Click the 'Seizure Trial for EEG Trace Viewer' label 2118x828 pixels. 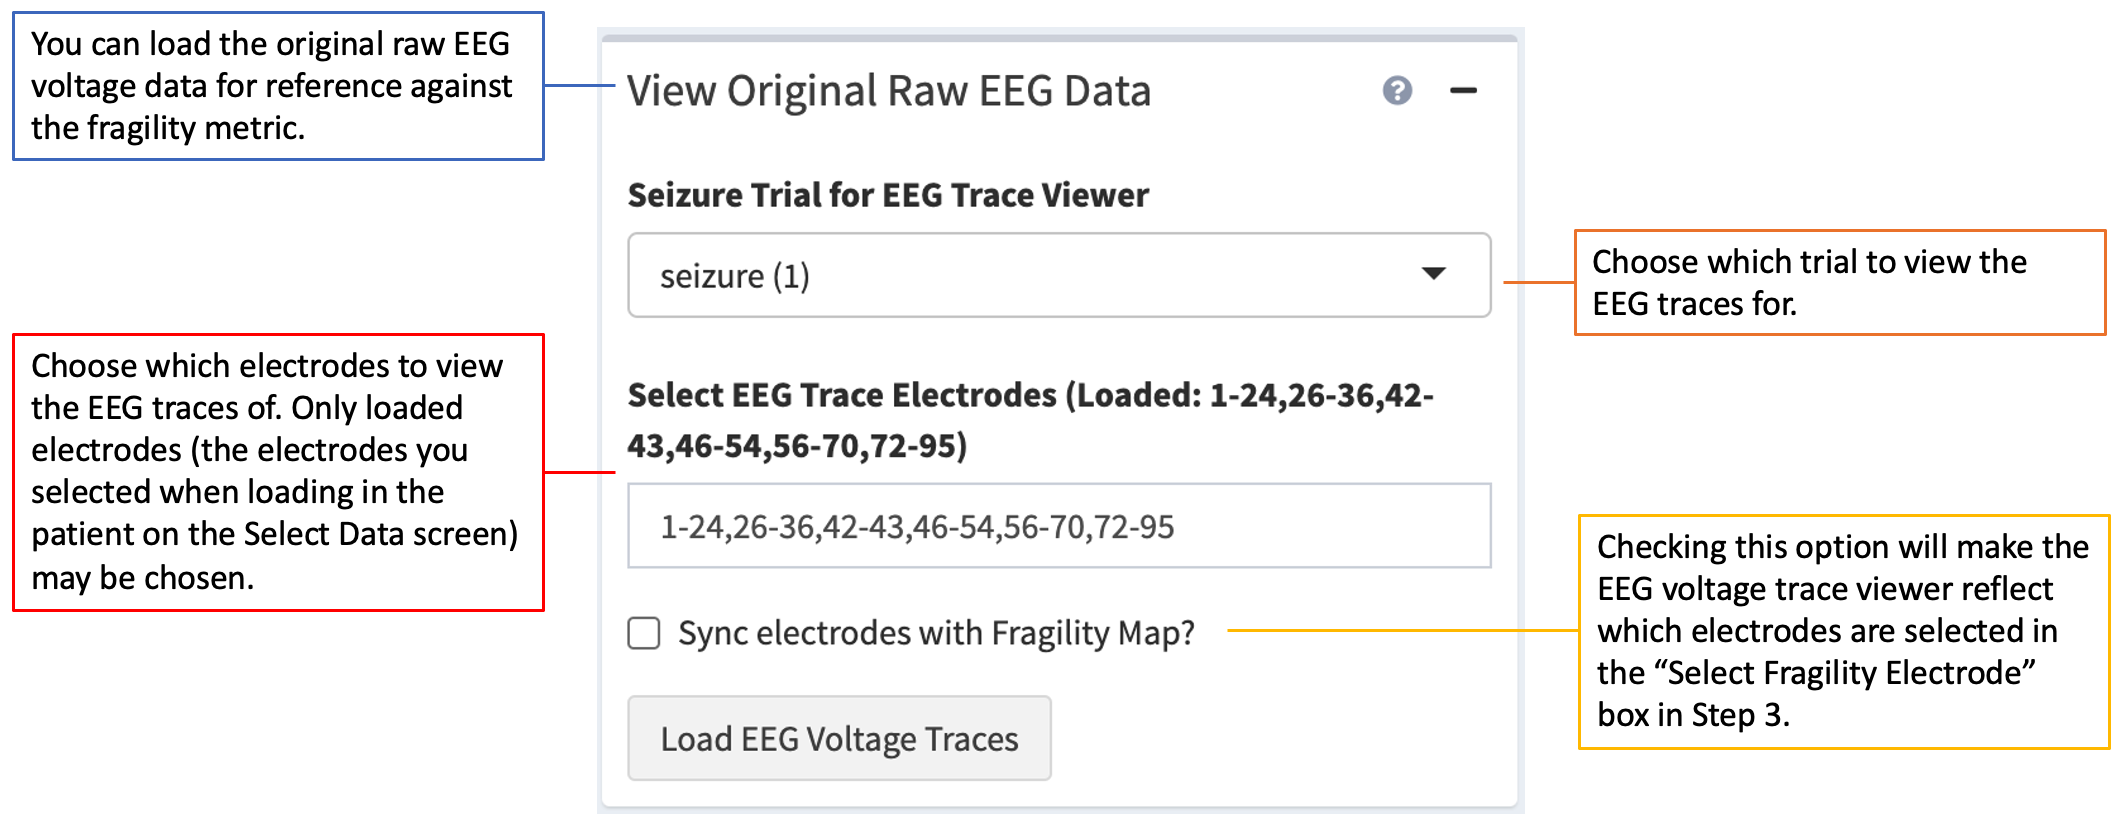[888, 195]
